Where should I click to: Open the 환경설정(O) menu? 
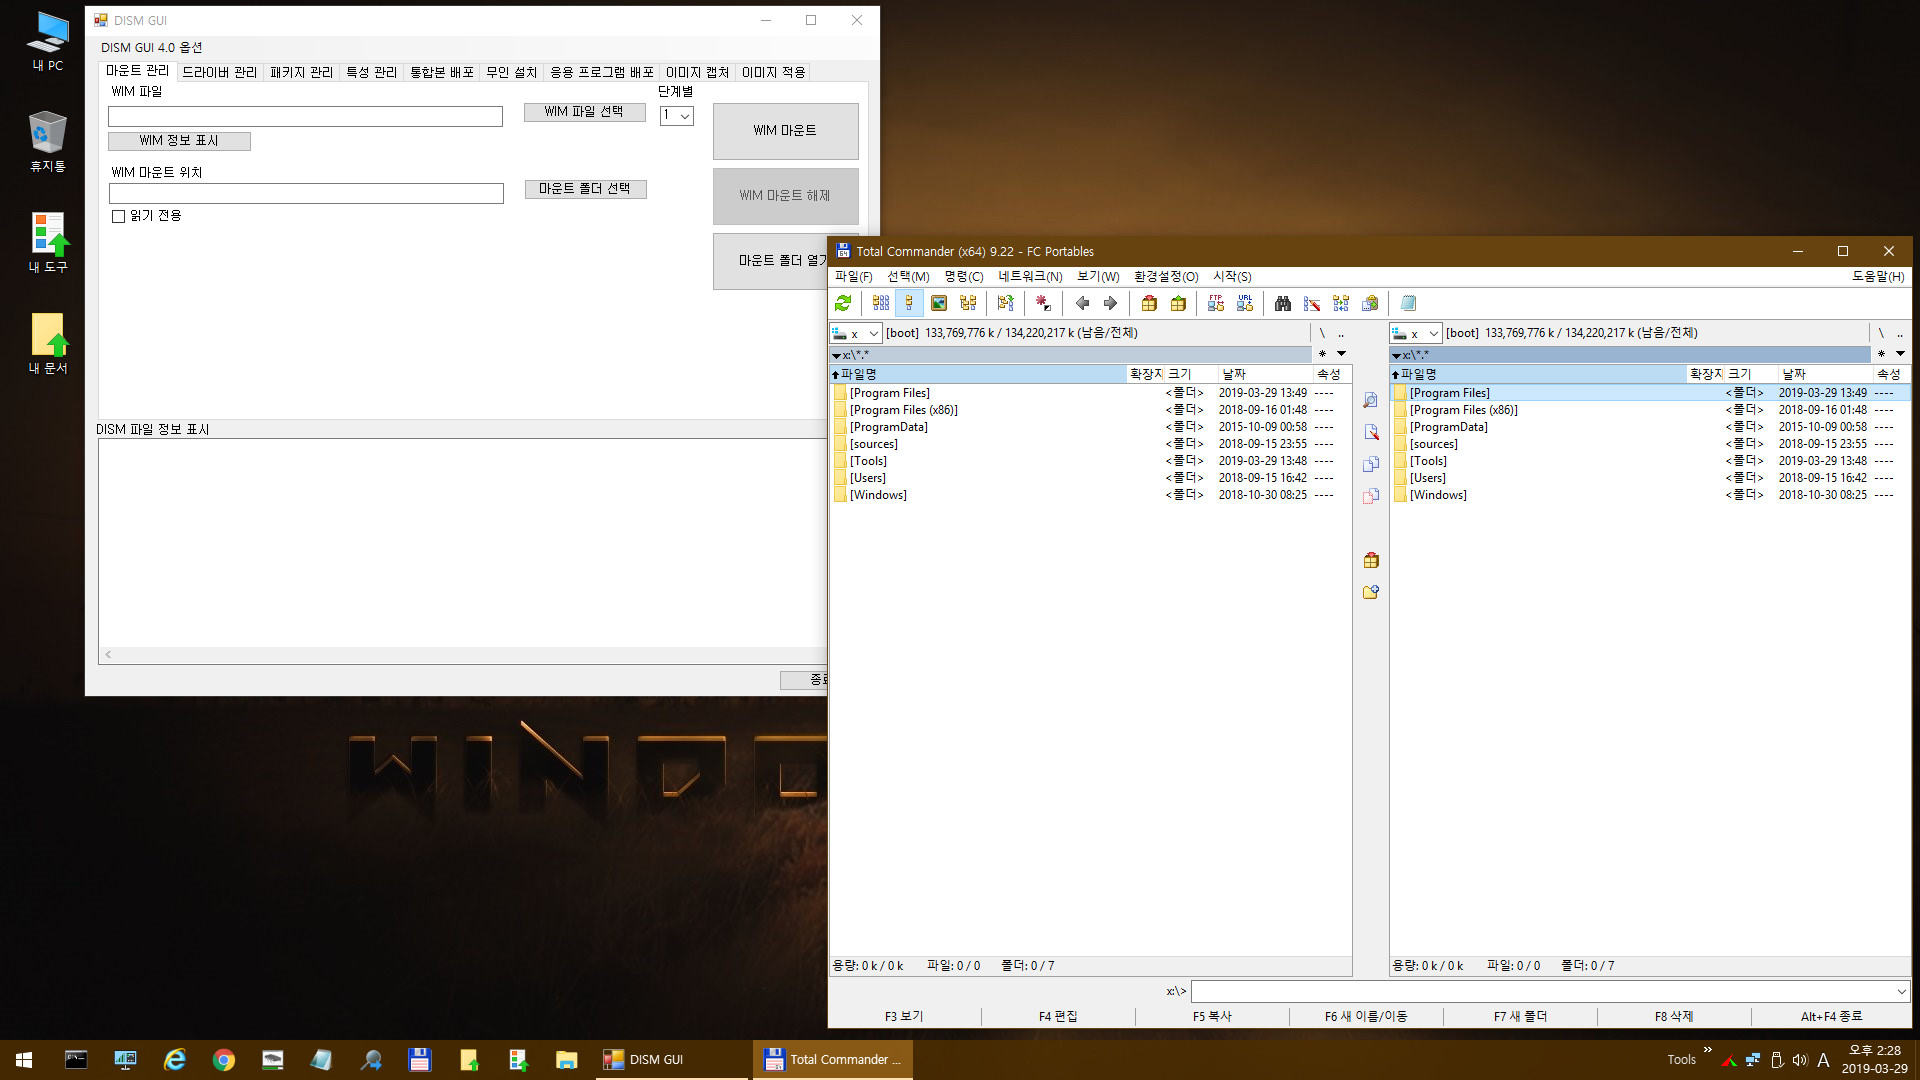pyautogui.click(x=1165, y=277)
